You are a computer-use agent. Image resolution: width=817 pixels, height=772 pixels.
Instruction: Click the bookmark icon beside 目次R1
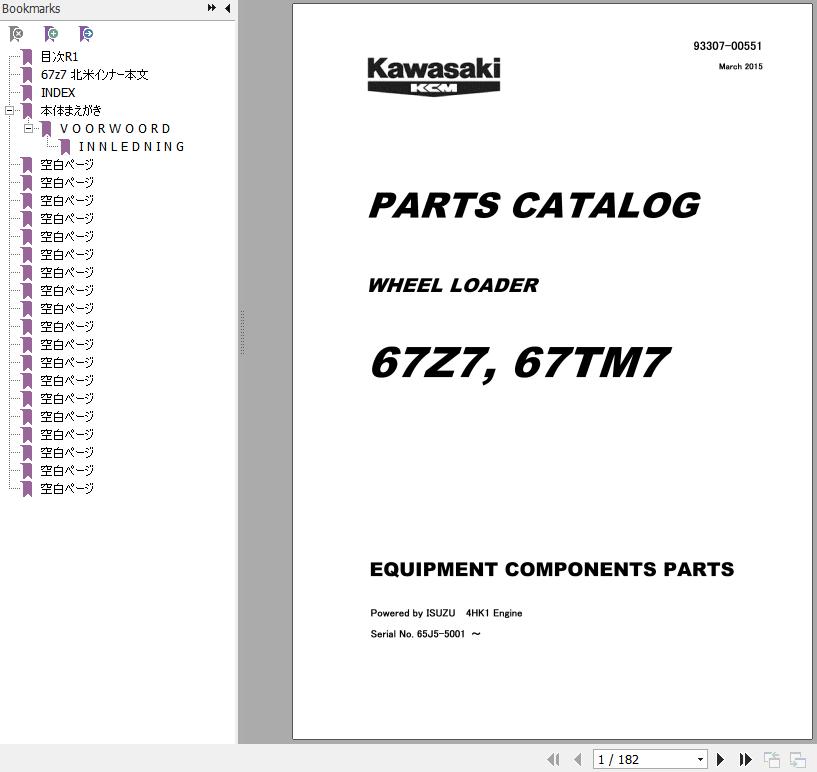click(x=28, y=57)
